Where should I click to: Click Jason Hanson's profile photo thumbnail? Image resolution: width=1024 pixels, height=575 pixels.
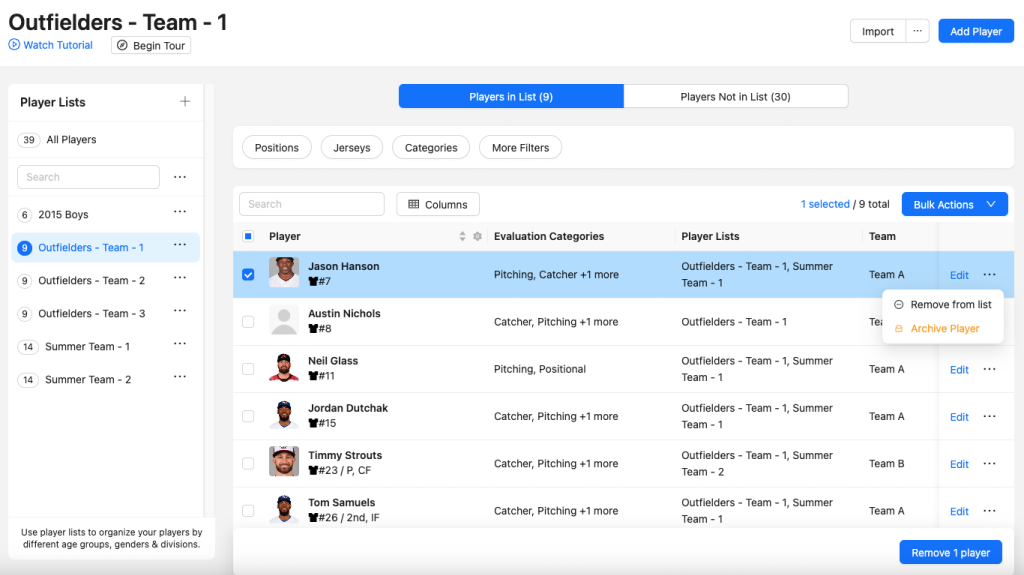point(284,273)
